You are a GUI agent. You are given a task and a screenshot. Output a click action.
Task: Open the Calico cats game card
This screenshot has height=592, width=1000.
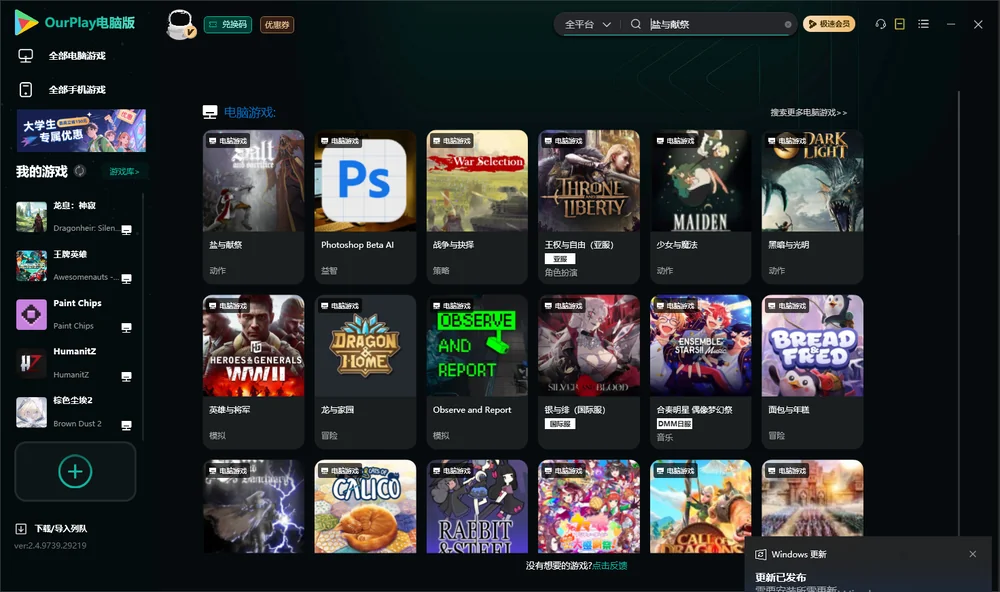point(365,507)
